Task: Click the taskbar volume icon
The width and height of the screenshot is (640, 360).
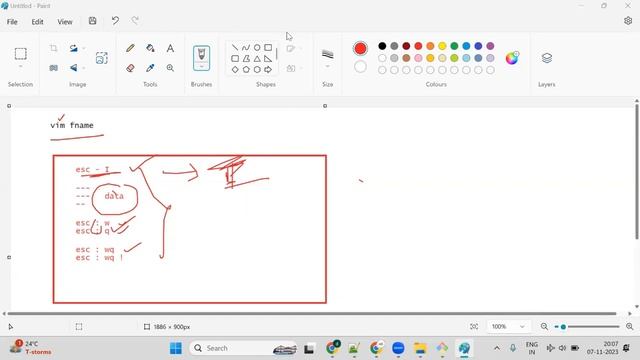Action: [x=562, y=348]
